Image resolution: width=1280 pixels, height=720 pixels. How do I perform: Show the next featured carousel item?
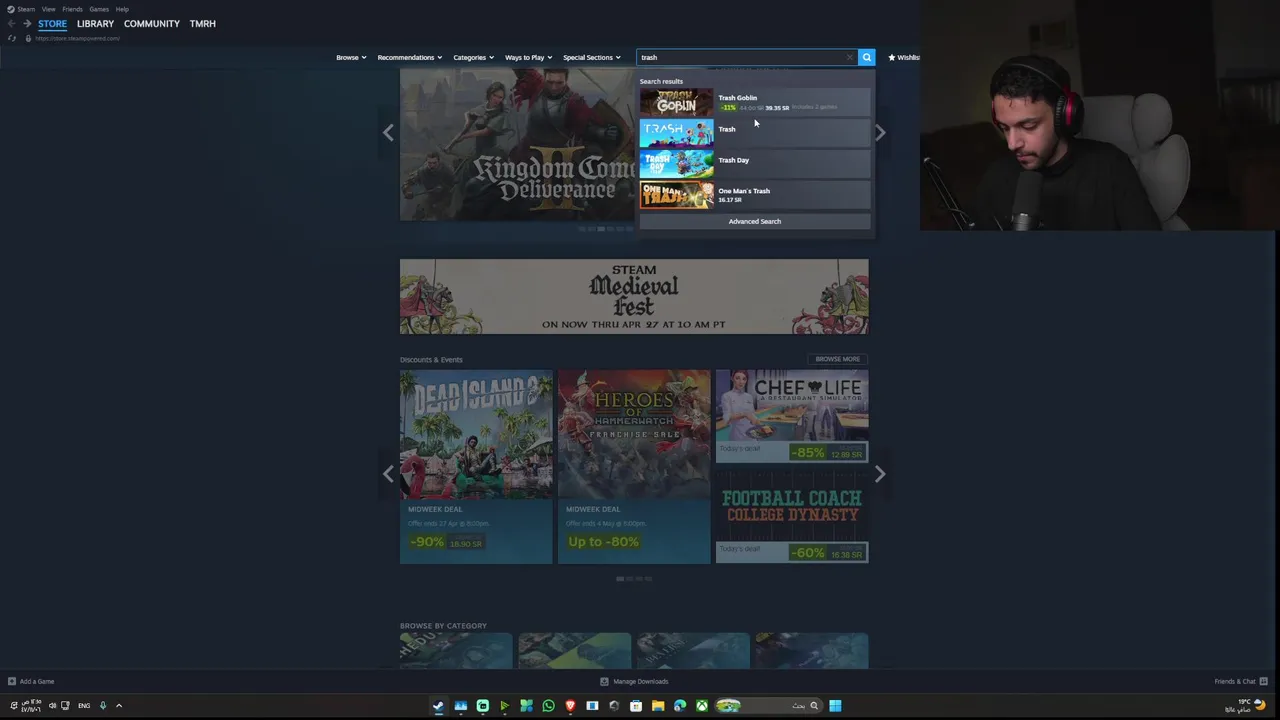[x=880, y=133]
